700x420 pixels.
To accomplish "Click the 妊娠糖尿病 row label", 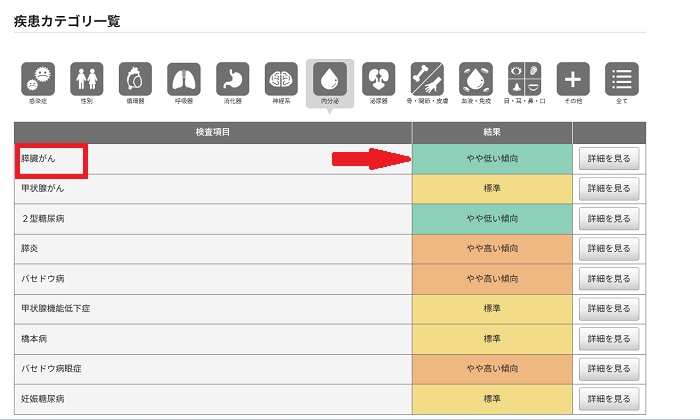I will tap(44, 399).
